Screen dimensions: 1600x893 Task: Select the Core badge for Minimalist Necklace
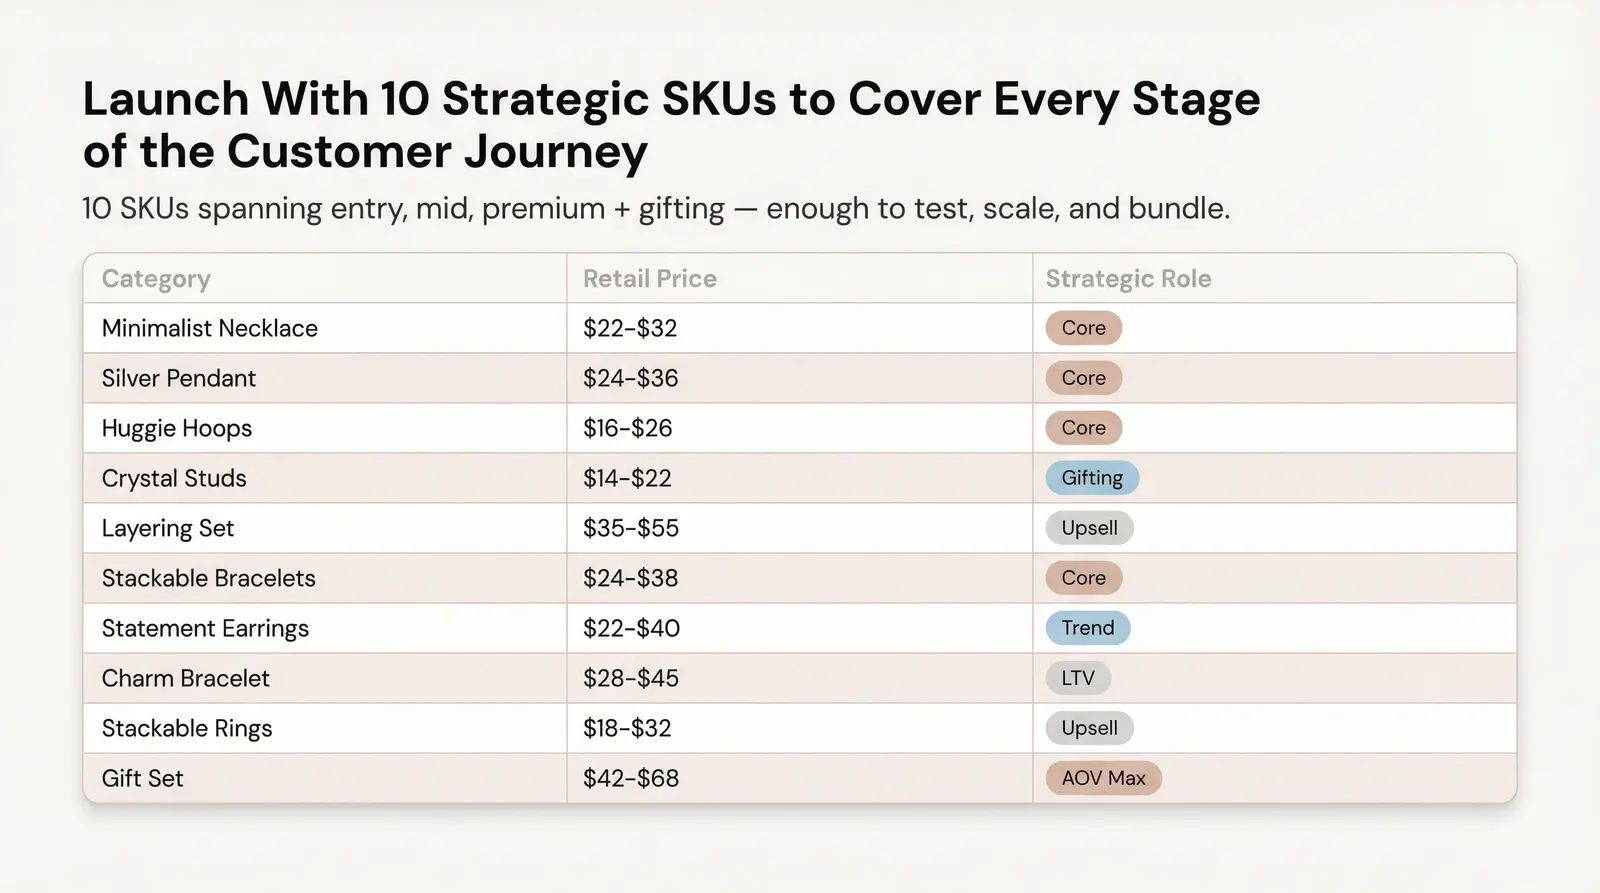(1084, 328)
